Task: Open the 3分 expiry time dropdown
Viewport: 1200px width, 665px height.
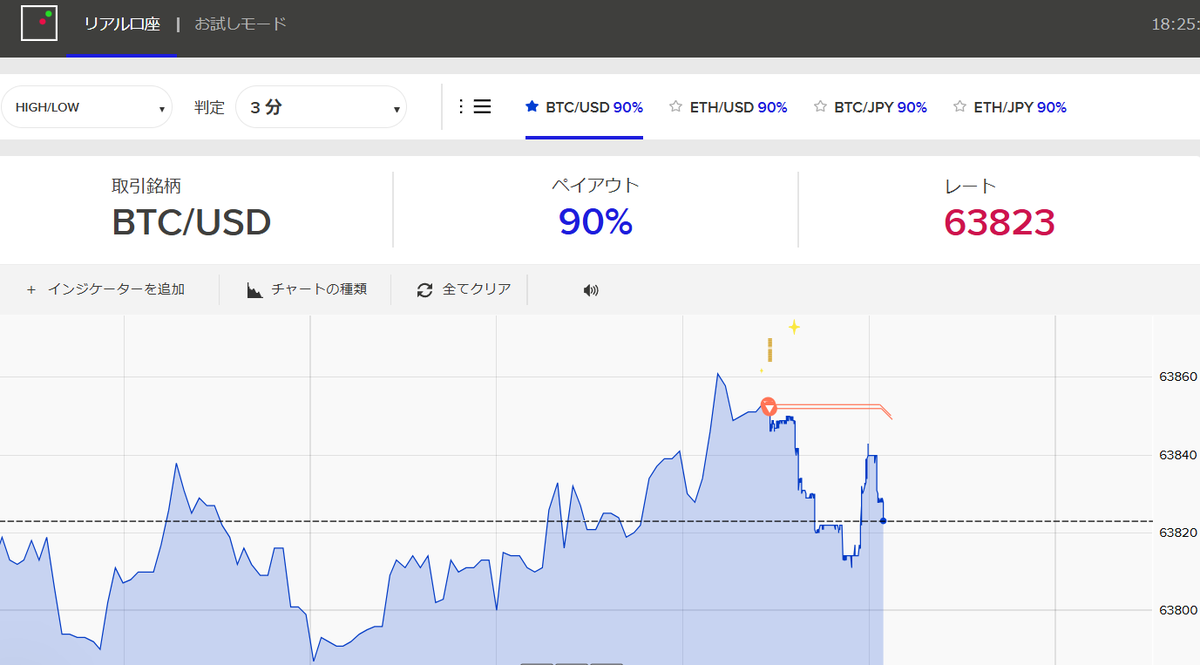Action: (321, 107)
